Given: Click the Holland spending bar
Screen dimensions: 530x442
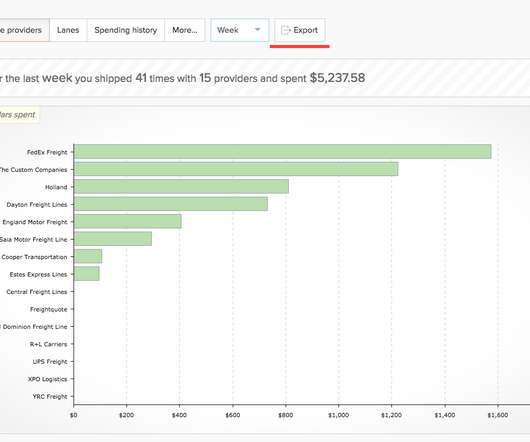Looking at the screenshot, I should click(181, 187).
